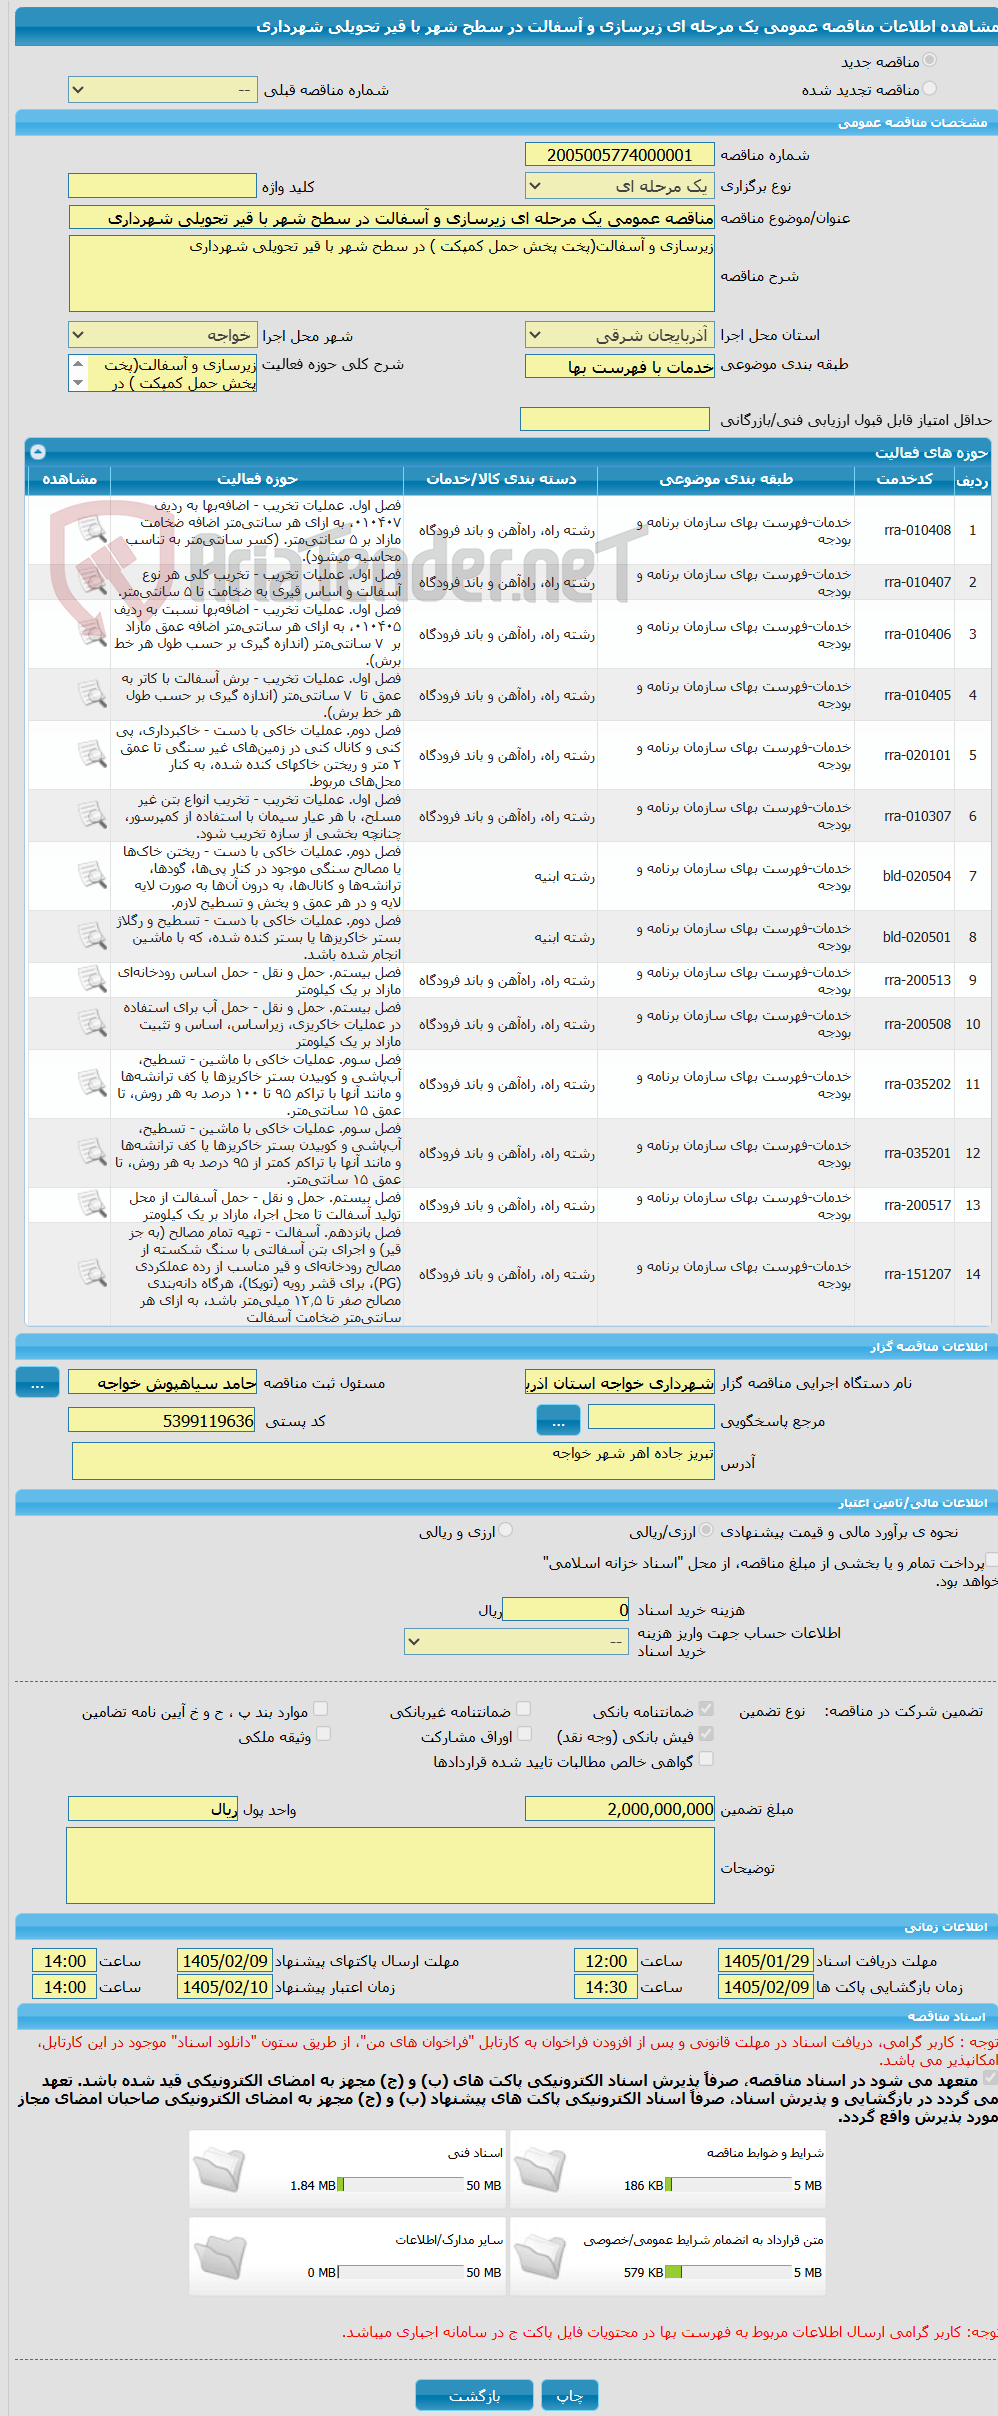Screen dimensions: 998x2416
Task: Open the اسناد فنی folder icon
Action: point(219,2171)
